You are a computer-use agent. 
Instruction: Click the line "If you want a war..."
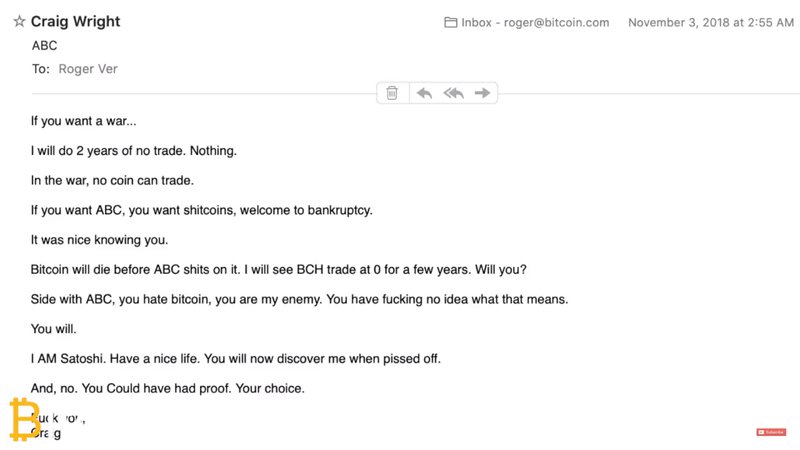pyautogui.click(x=84, y=122)
